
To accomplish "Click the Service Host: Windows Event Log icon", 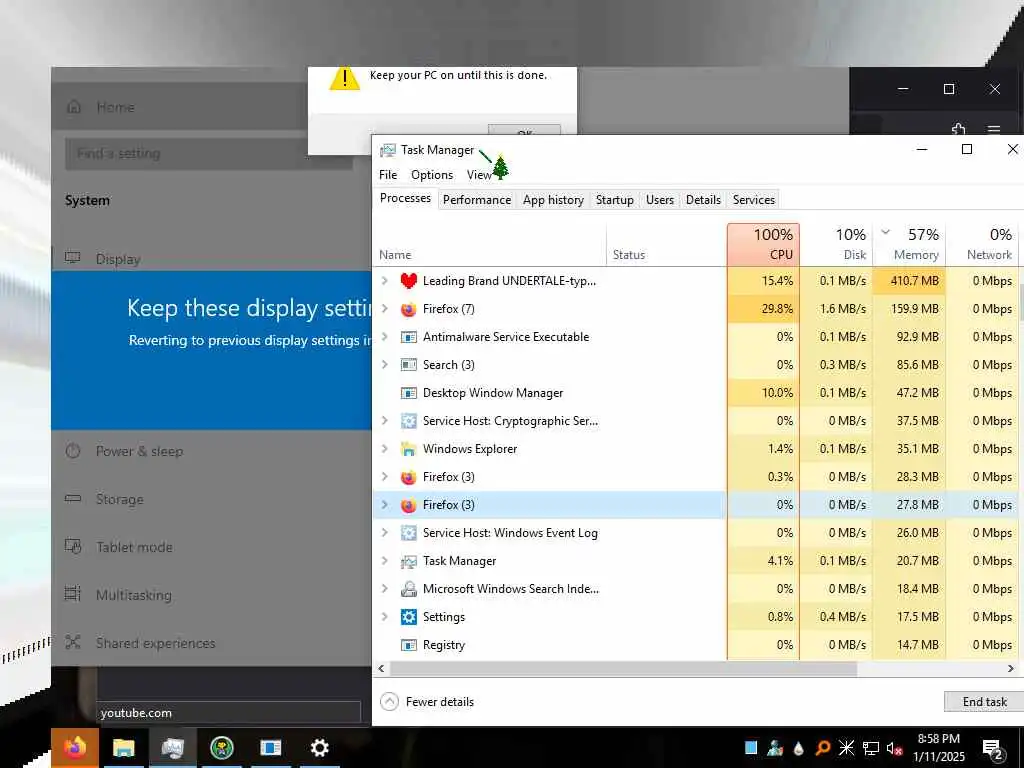I will pos(408,533).
